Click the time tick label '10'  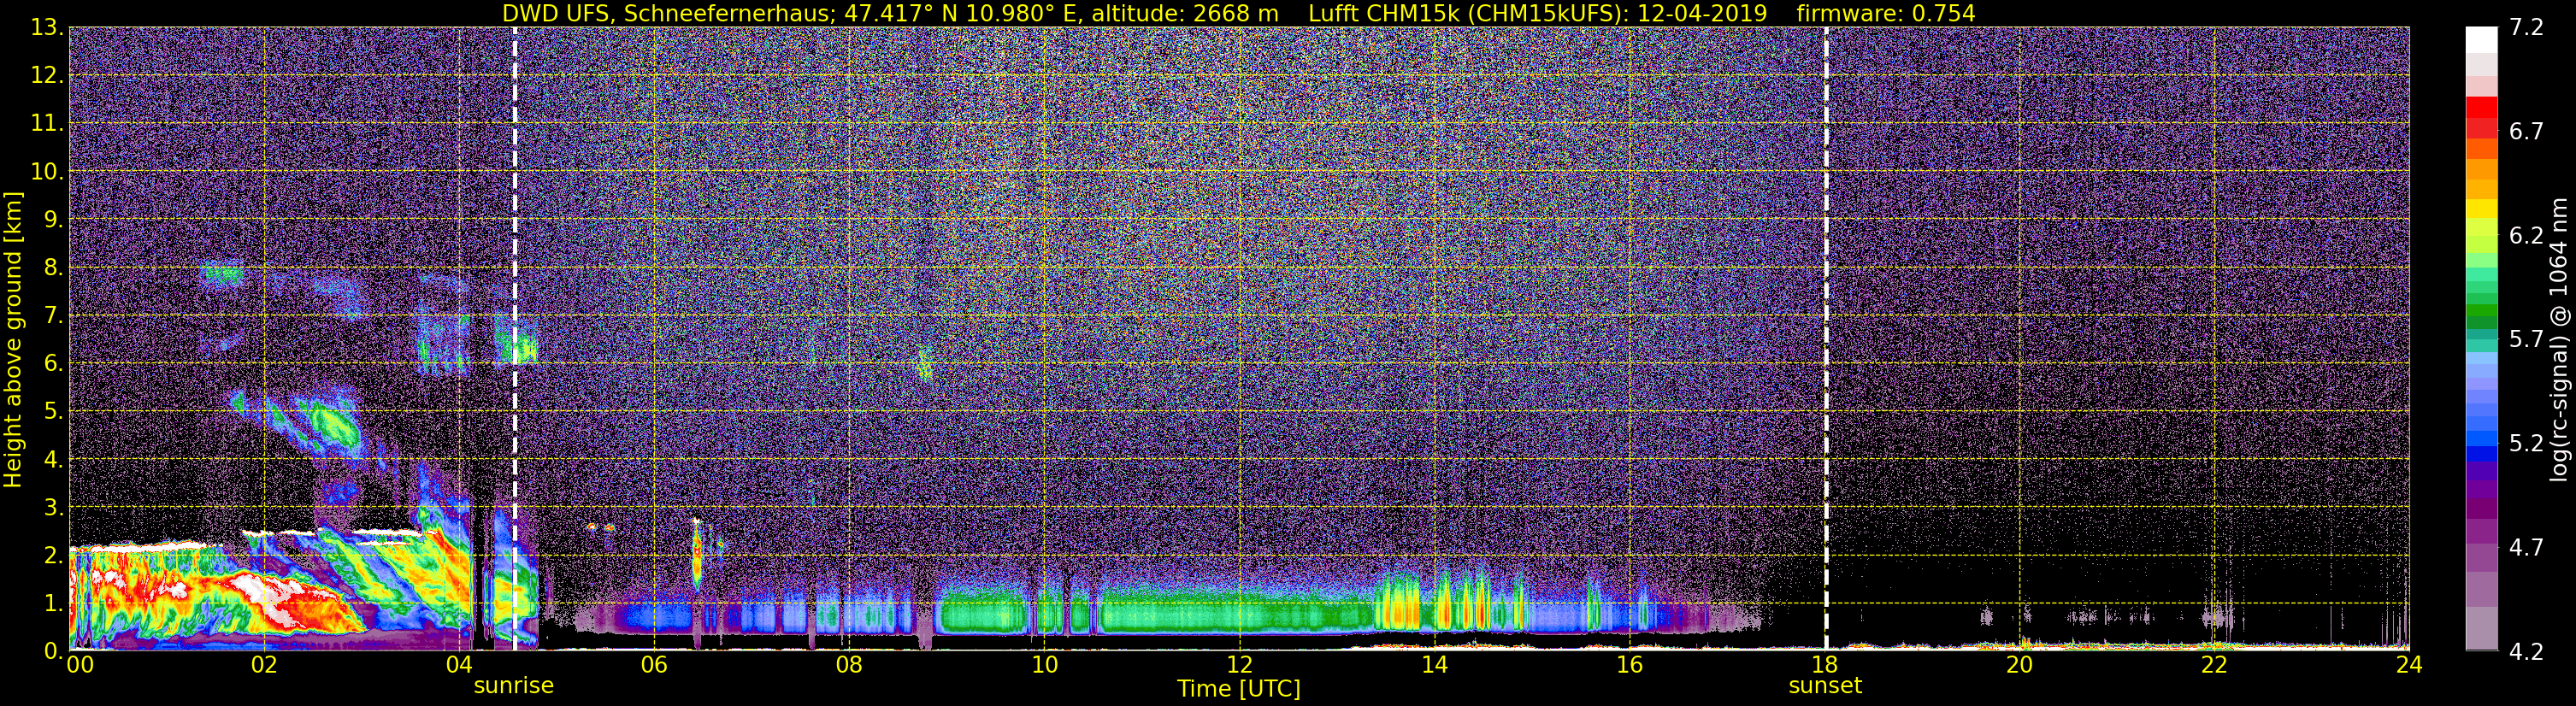1044,665
